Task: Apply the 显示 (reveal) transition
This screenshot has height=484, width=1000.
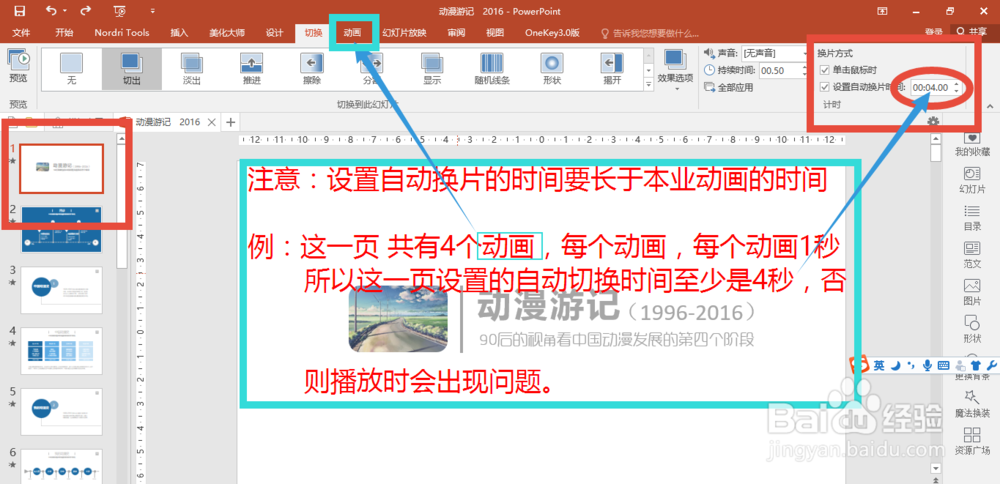Action: pos(432,68)
